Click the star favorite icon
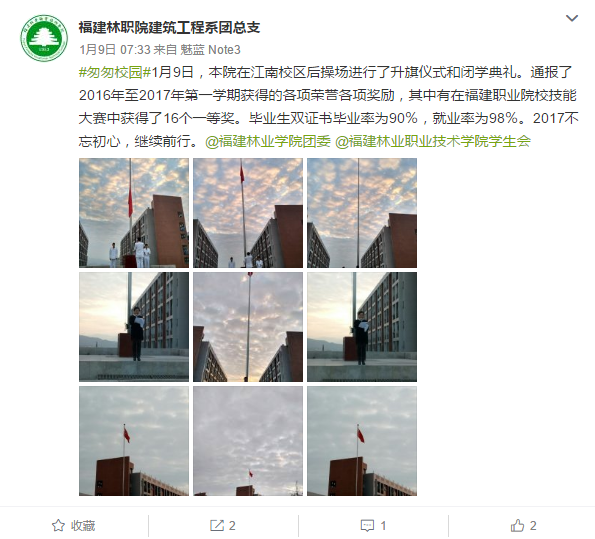 click(x=58, y=525)
